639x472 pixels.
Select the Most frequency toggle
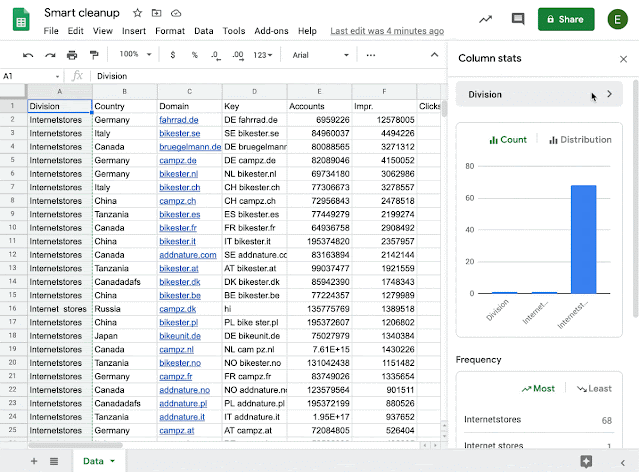[538, 388]
